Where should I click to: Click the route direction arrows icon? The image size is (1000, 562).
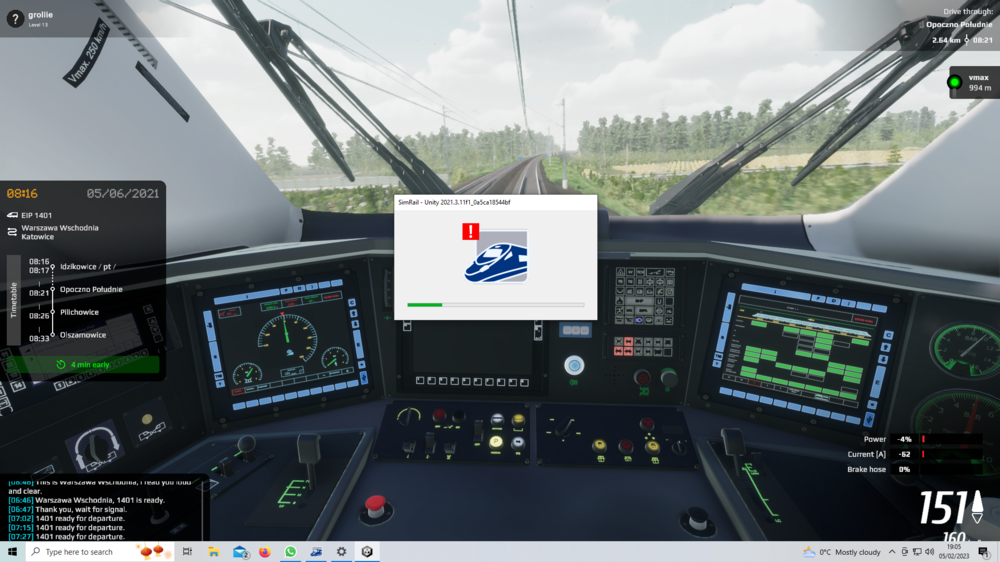tap(12, 232)
